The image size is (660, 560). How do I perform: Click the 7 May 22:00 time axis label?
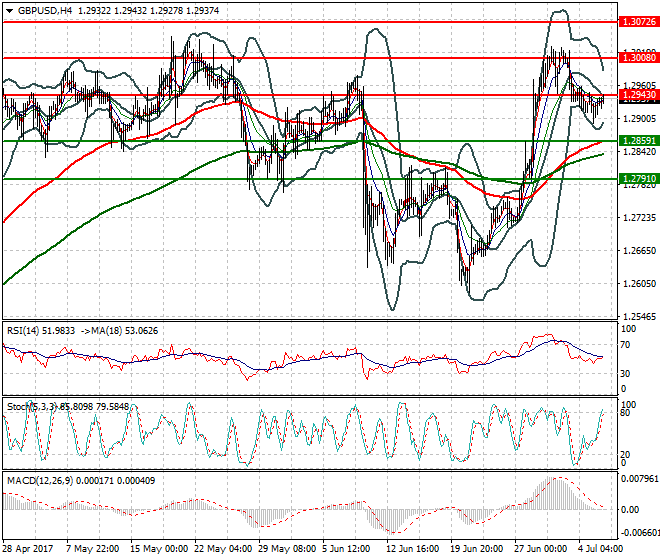(92, 549)
